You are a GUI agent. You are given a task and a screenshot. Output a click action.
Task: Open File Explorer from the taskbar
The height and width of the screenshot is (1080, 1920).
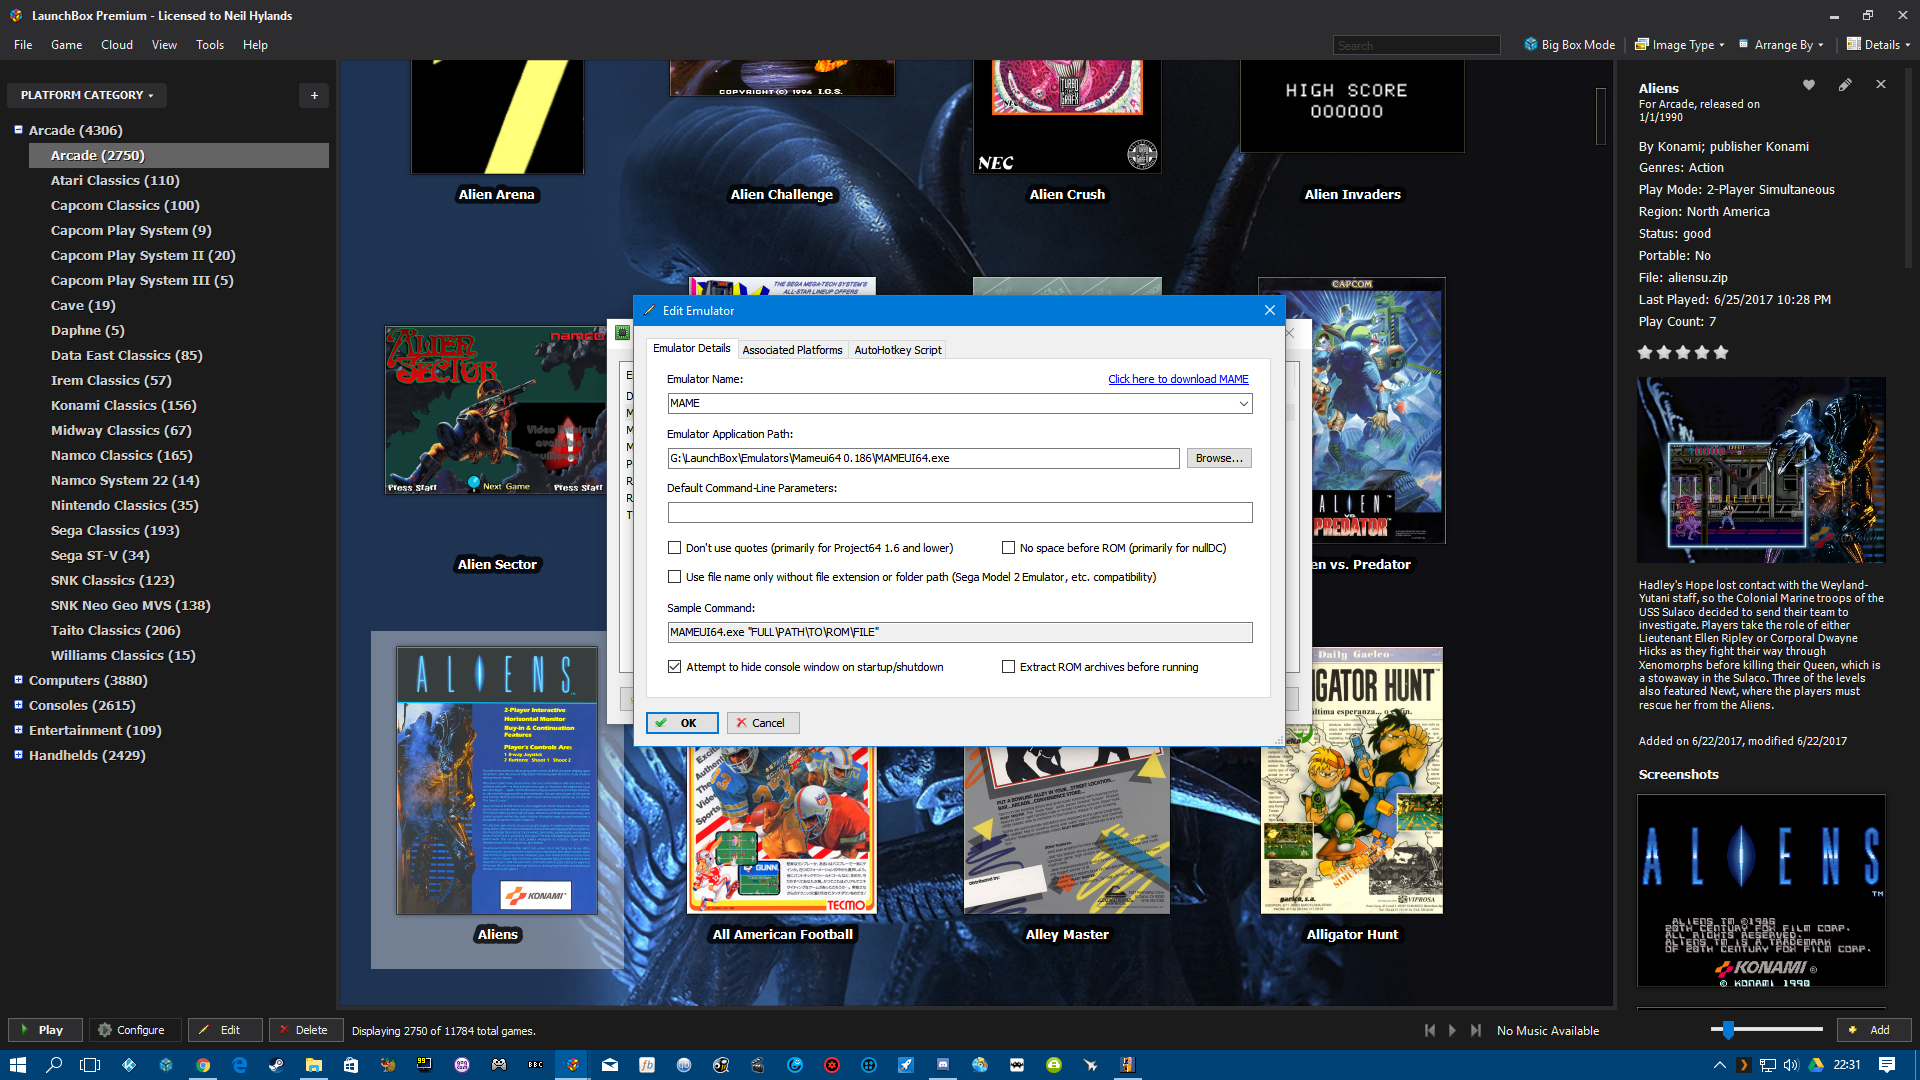point(313,1065)
